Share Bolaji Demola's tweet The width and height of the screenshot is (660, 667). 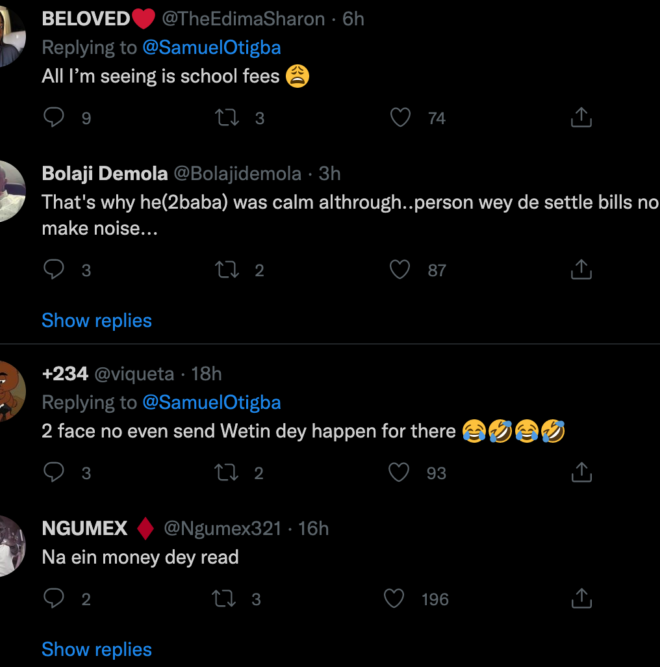click(x=581, y=270)
